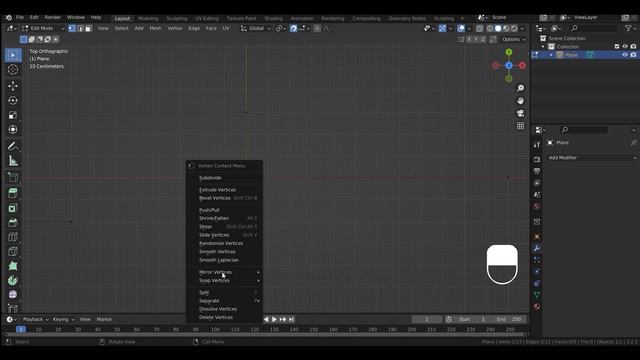The image size is (640, 360).
Task: Select the Annotate pencil tool
Action: point(13,146)
